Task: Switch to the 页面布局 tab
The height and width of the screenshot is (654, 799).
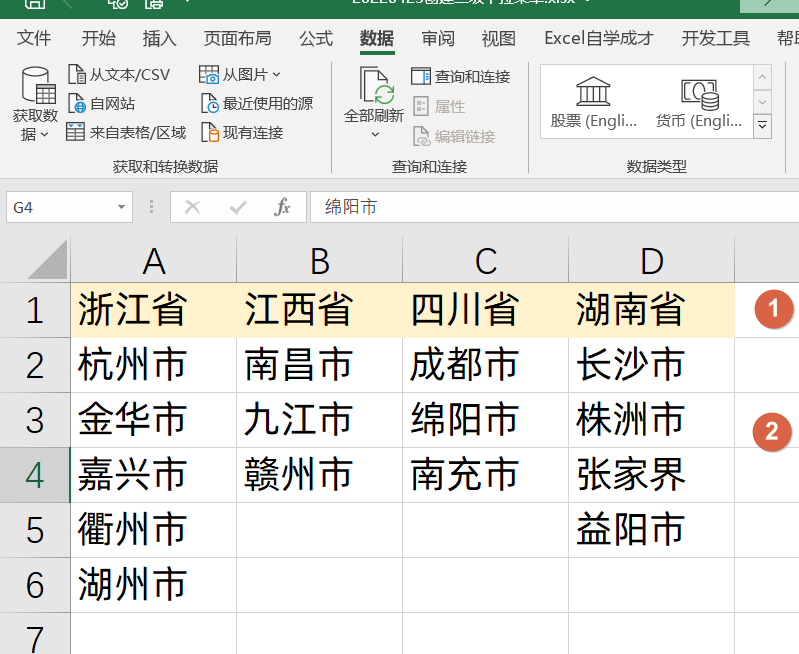Action: [237, 38]
